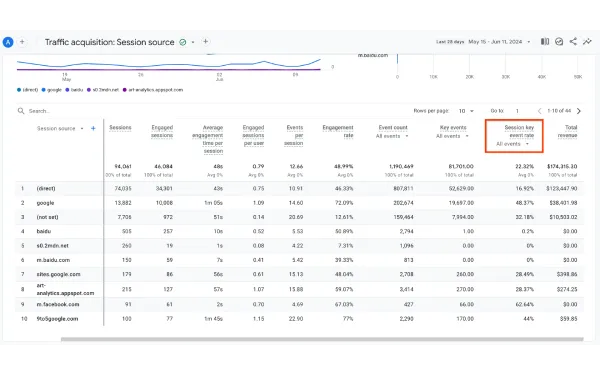Click (direct) key events cell 52,629.00
This screenshot has height=375, width=600.
461,189
